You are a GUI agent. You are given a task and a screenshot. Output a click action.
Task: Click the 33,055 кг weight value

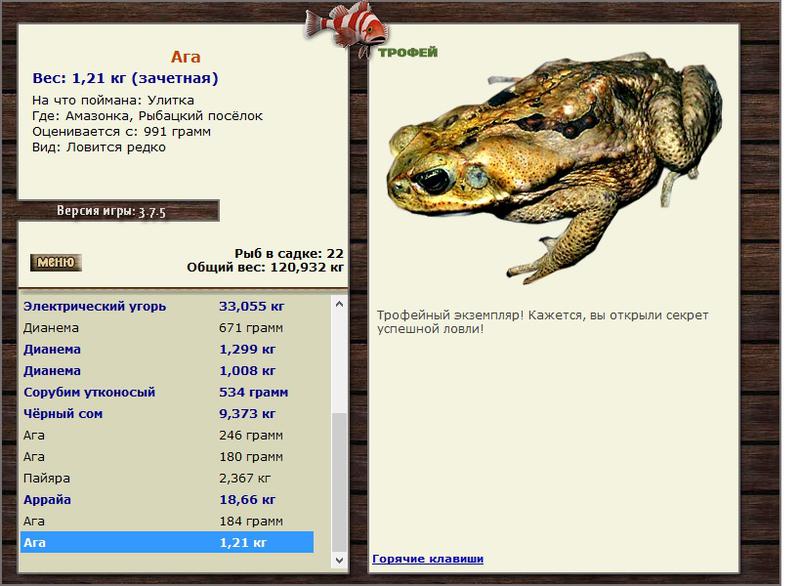tap(252, 307)
